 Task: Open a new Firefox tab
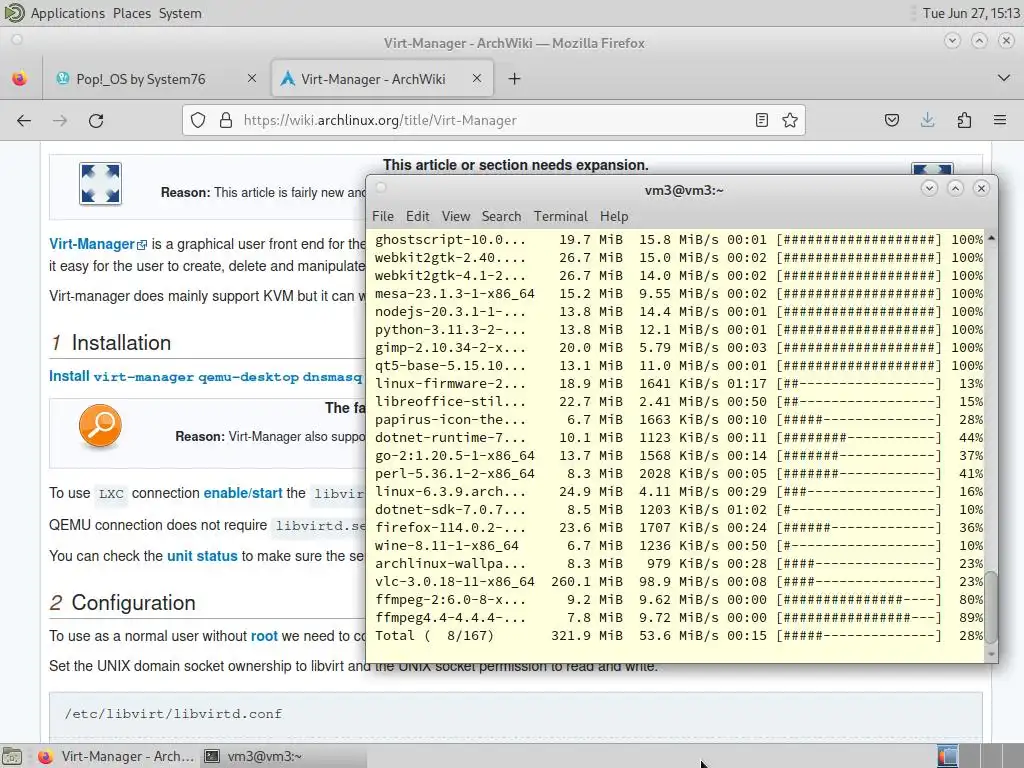[515, 79]
